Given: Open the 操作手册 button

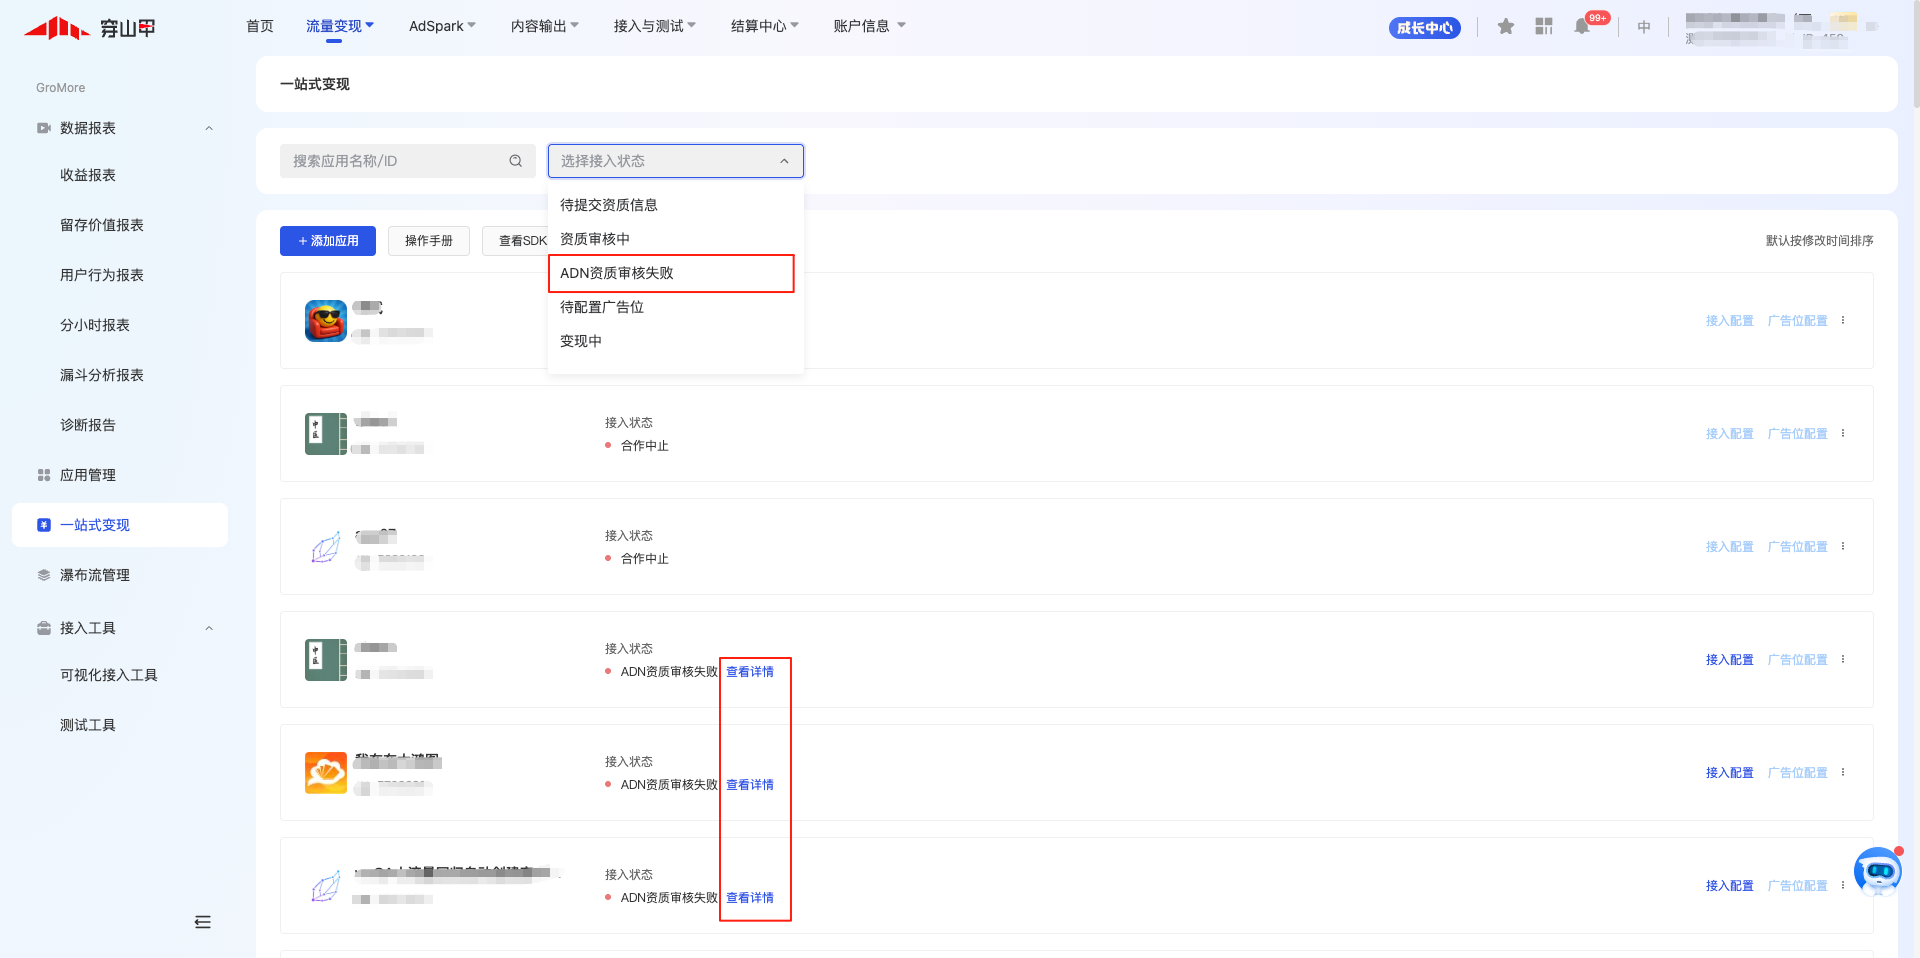Looking at the screenshot, I should pyautogui.click(x=428, y=241).
